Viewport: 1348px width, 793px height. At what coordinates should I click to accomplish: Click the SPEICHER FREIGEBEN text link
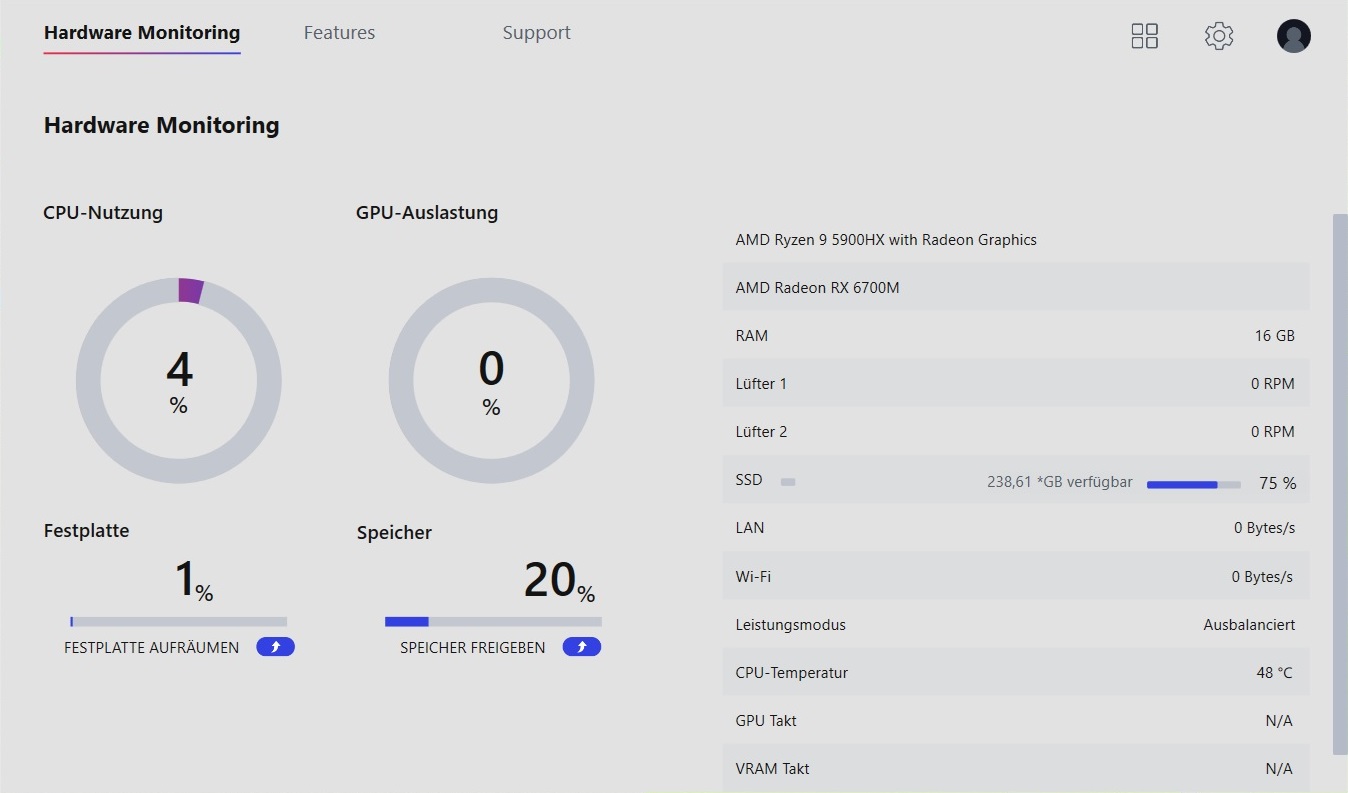(x=473, y=648)
